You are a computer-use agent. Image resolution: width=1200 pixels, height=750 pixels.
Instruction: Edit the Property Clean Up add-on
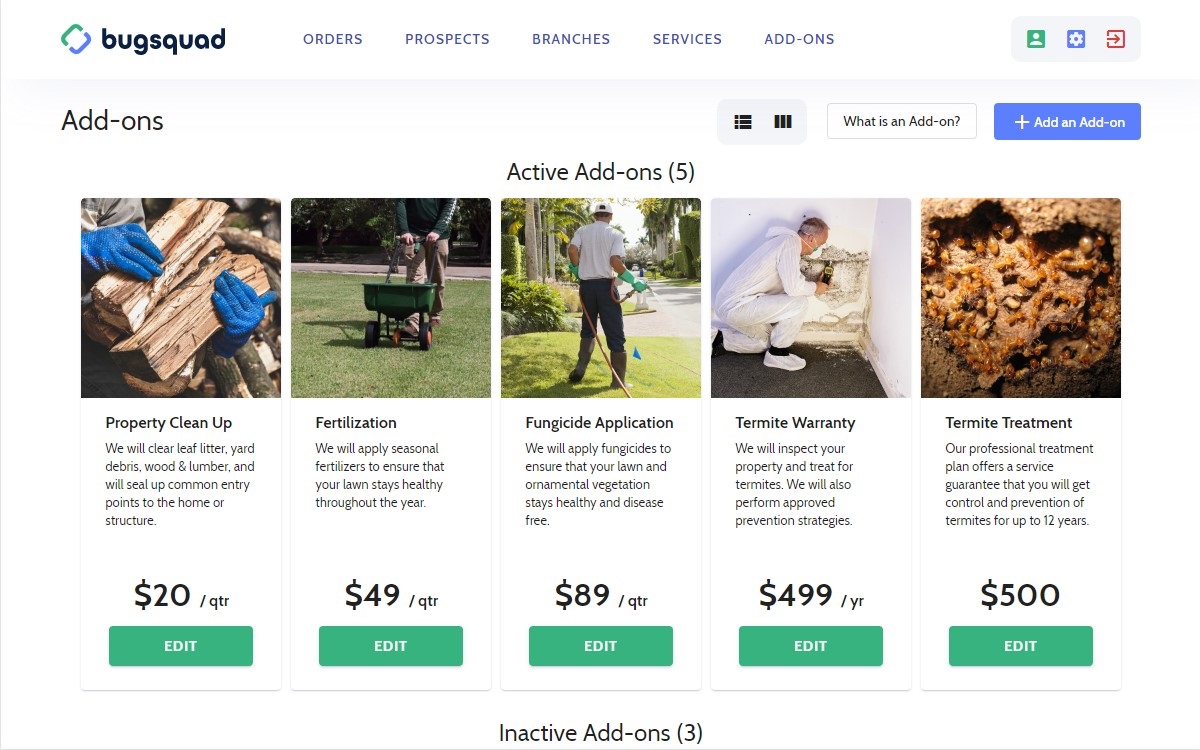[x=181, y=646]
